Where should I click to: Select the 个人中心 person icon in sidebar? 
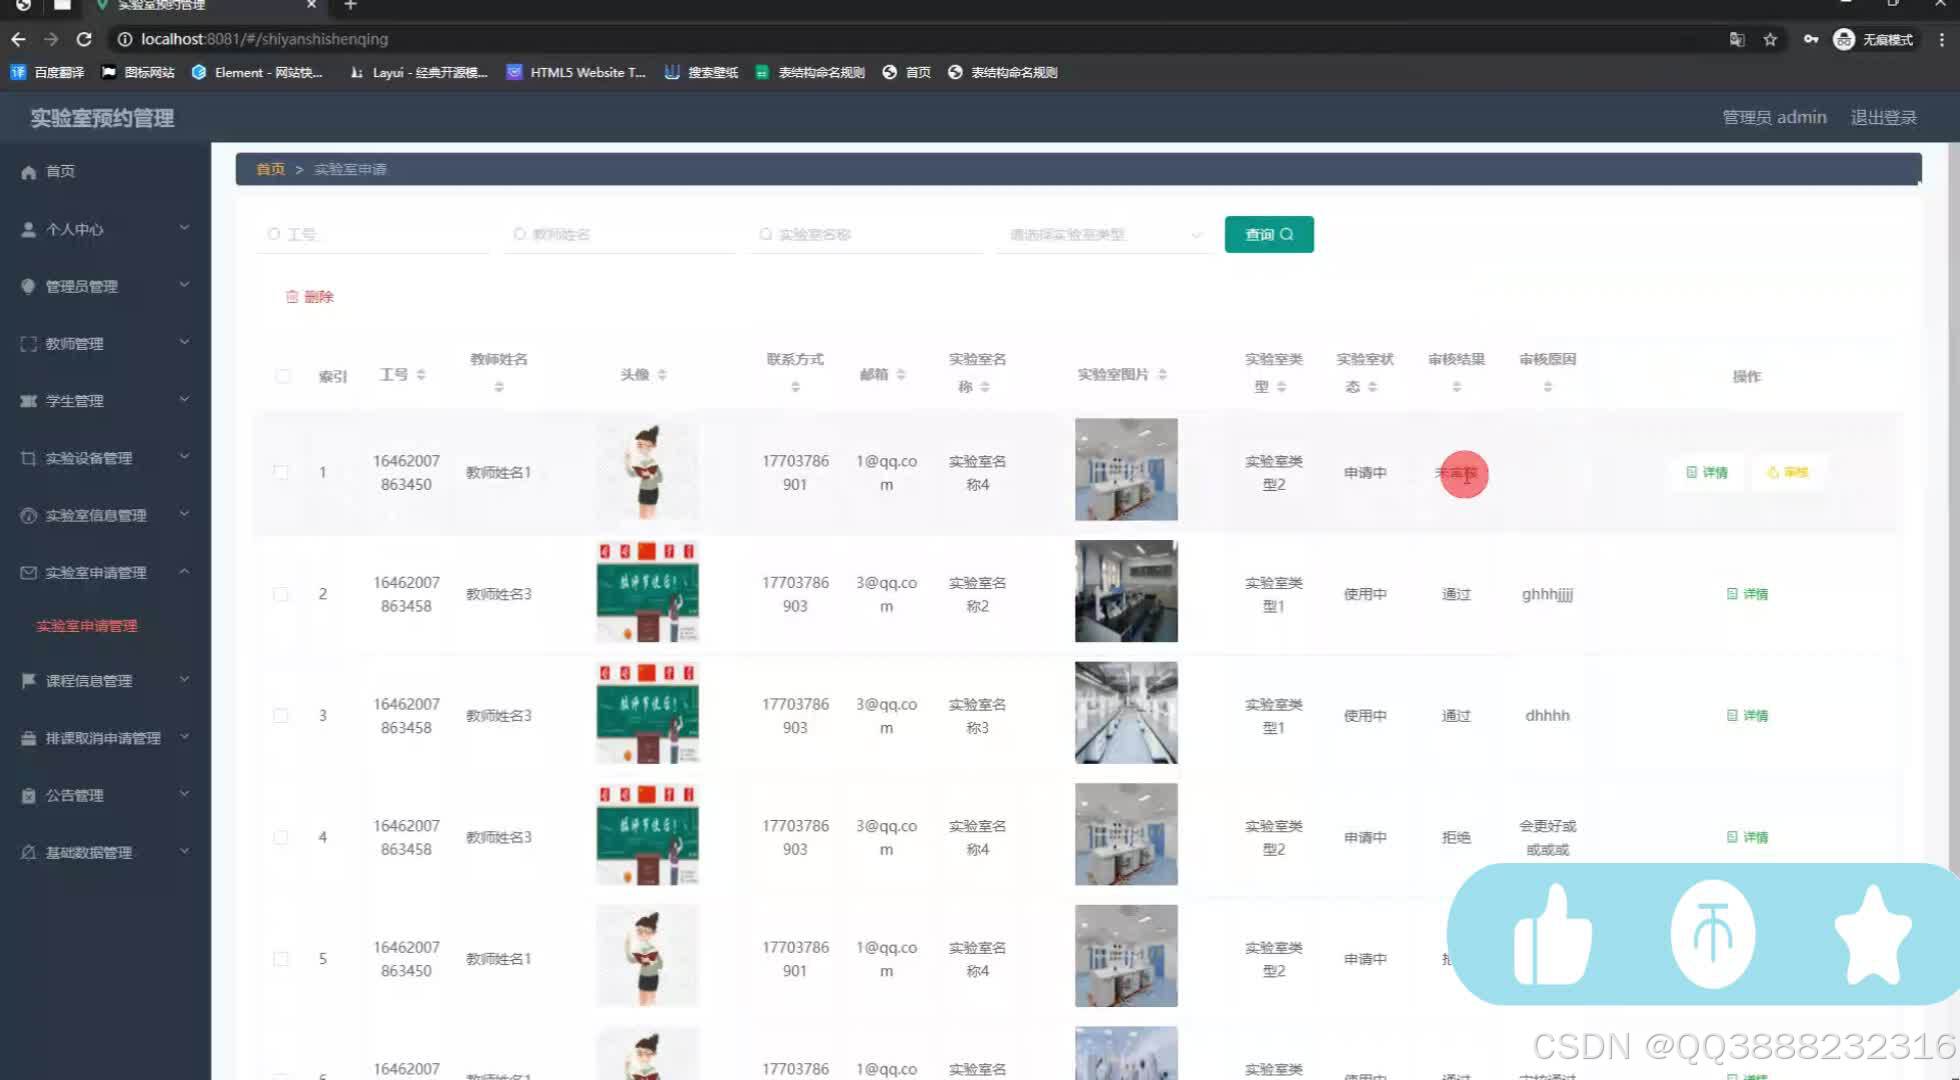click(x=27, y=228)
